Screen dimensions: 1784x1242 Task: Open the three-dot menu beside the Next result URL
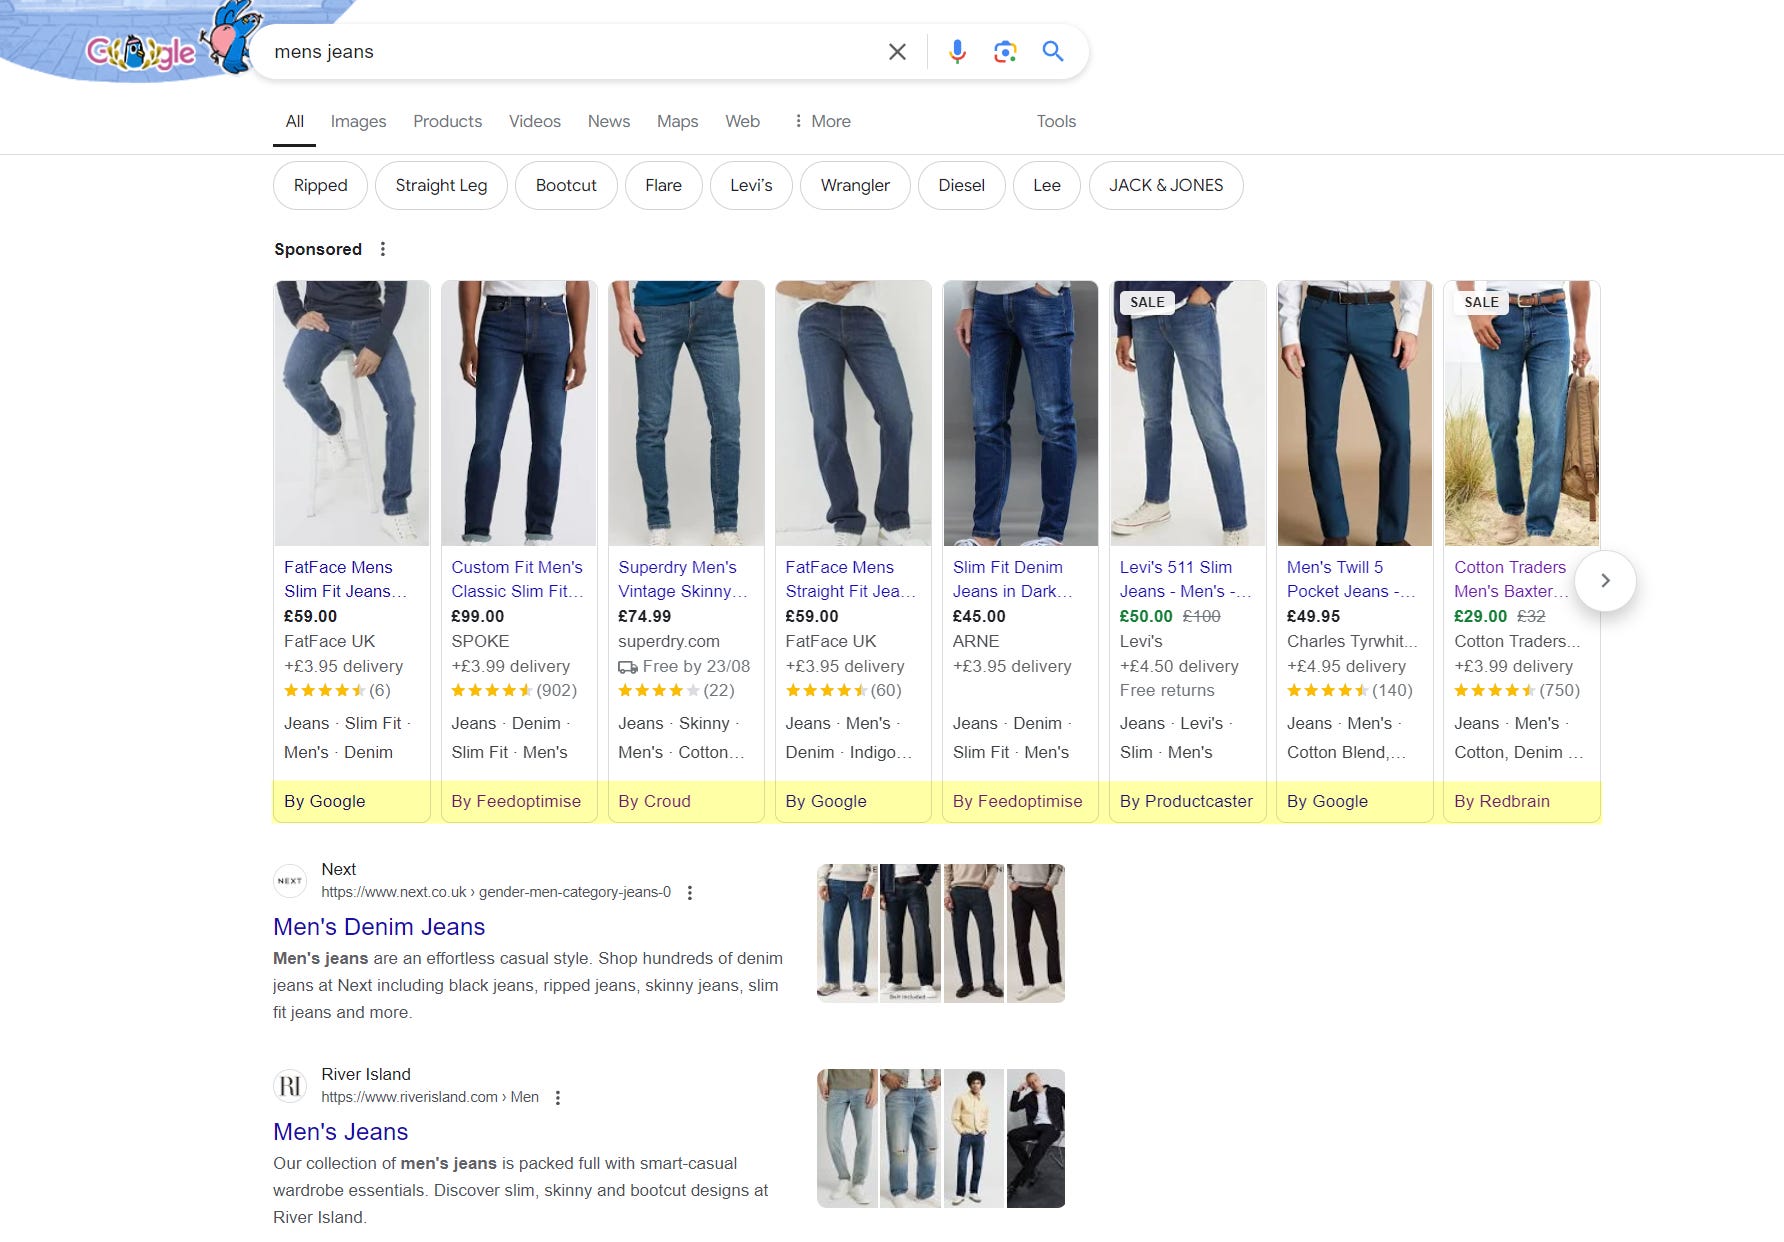[689, 893]
